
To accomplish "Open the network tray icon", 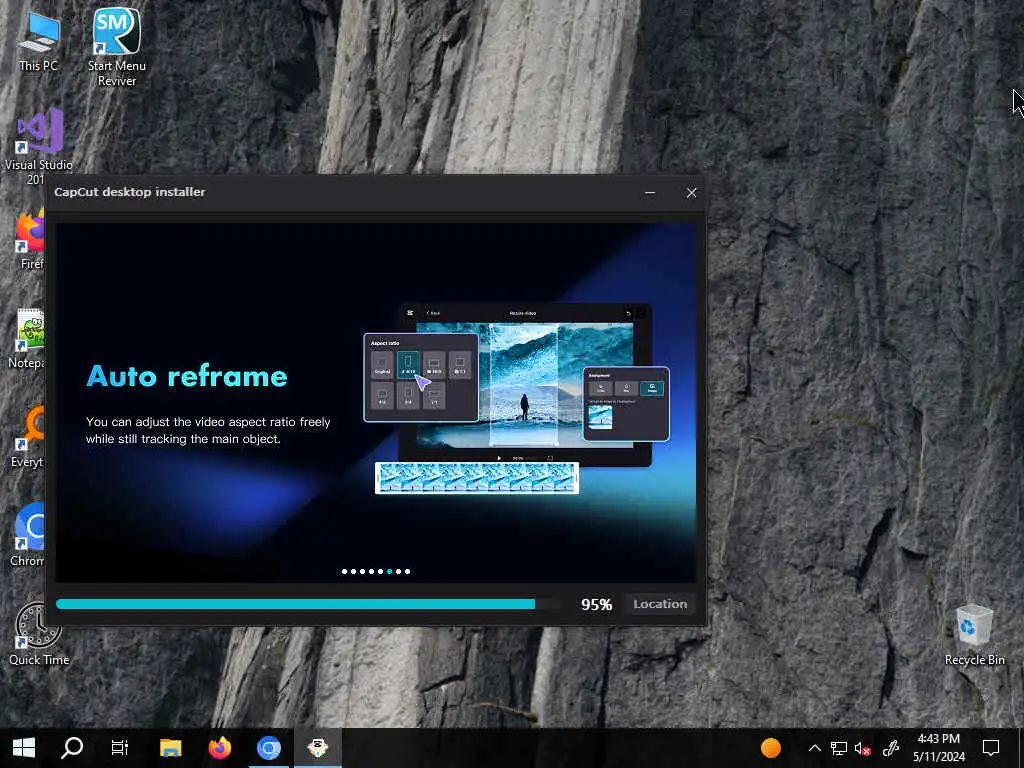I will pos(839,748).
